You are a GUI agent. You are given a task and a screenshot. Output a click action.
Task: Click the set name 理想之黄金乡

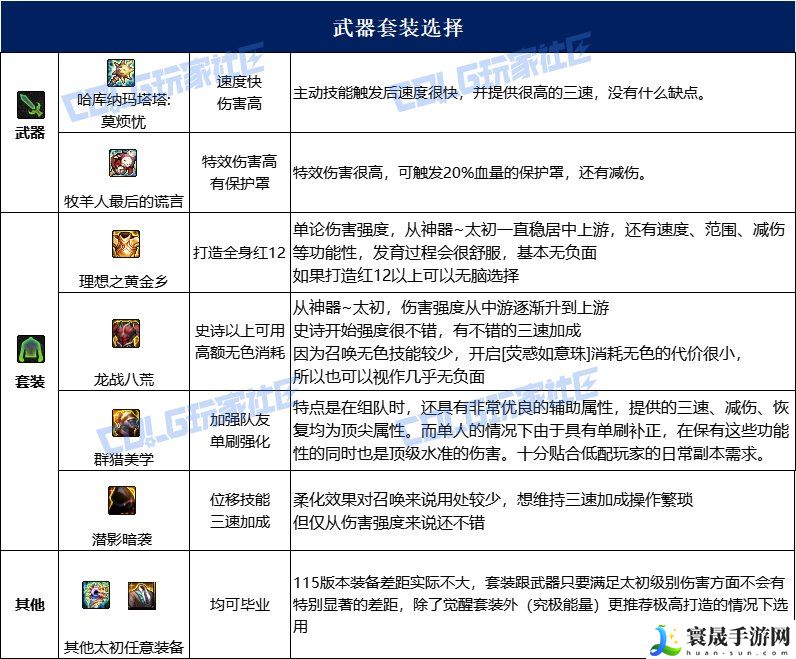coord(123,281)
